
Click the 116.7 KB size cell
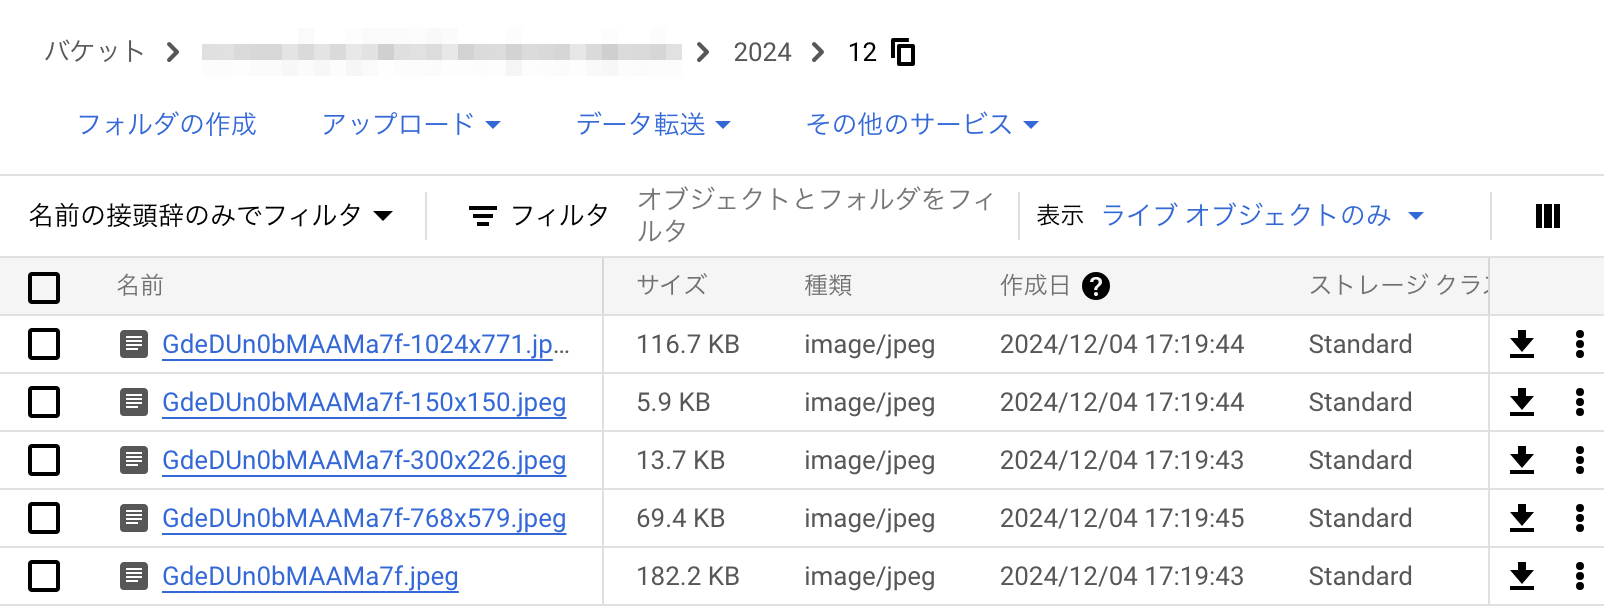(x=688, y=344)
